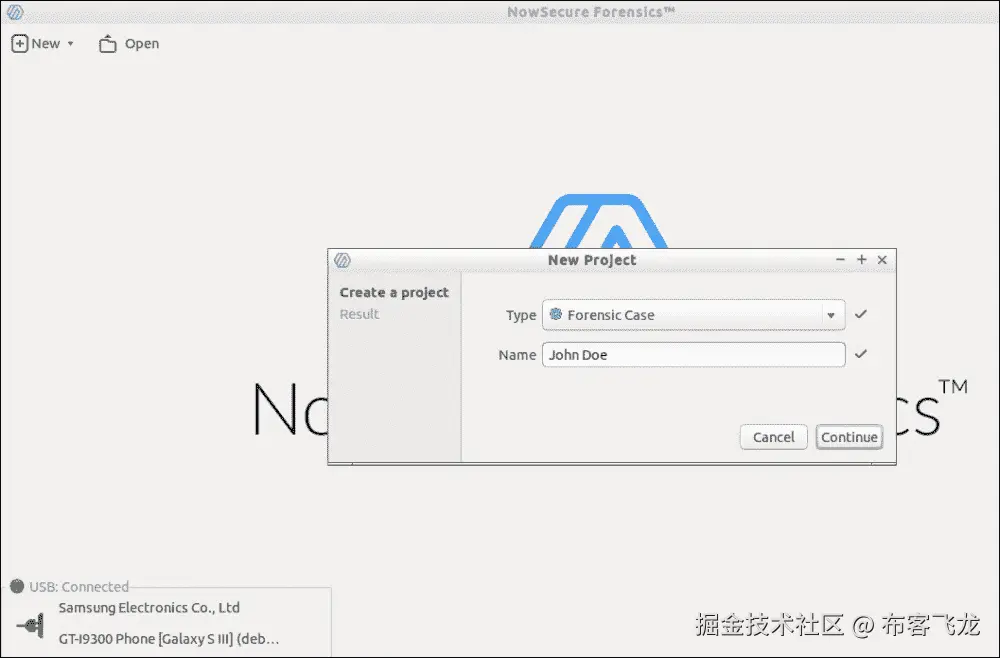Screen dimensions: 1000x658
Task: Select the Forensic Case type field
Action: [x=694, y=315]
